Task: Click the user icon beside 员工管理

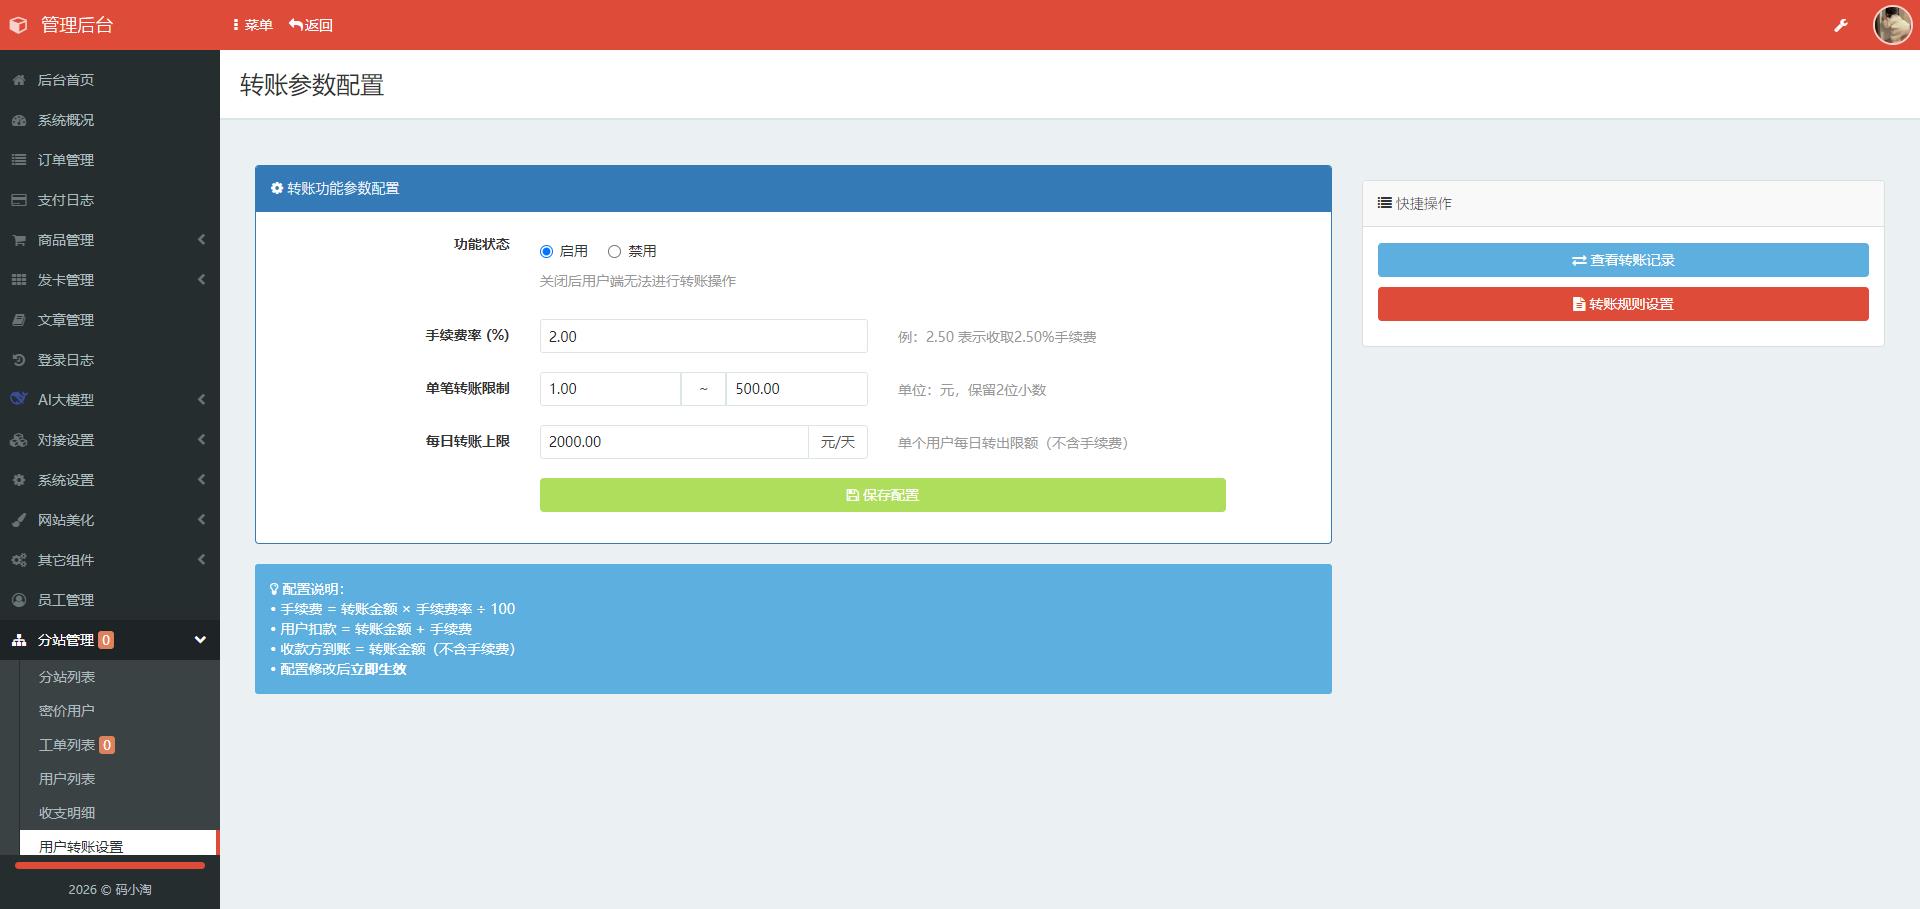Action: pos(19,600)
